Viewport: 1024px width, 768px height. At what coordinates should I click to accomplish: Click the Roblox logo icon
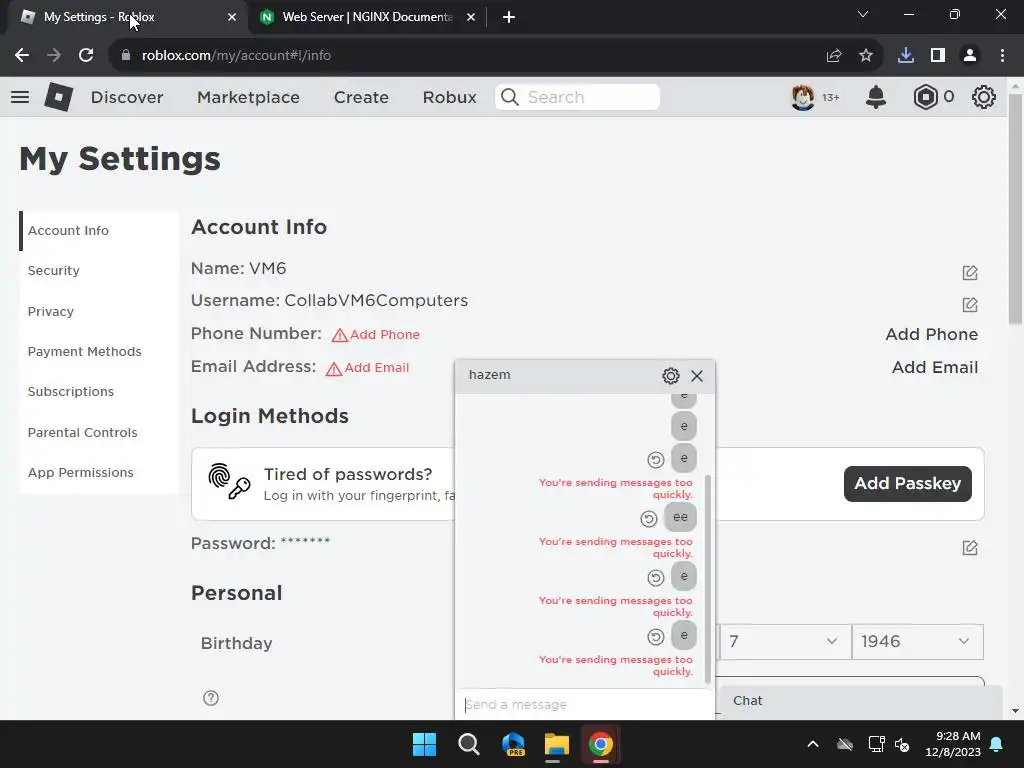[58, 97]
